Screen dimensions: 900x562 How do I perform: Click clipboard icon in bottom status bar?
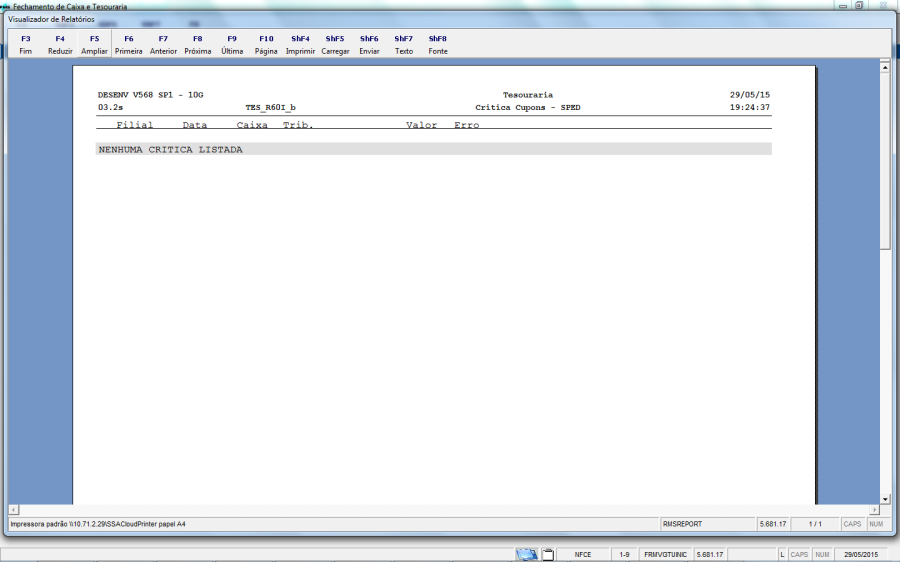coord(548,555)
